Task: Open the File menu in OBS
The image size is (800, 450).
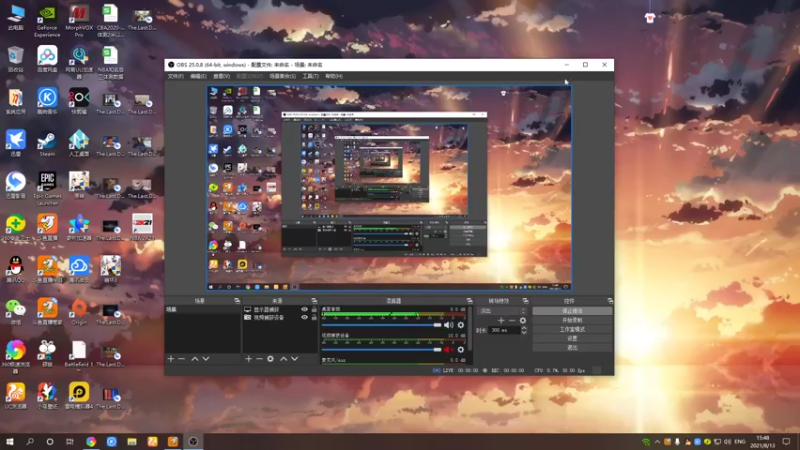Action: point(176,76)
